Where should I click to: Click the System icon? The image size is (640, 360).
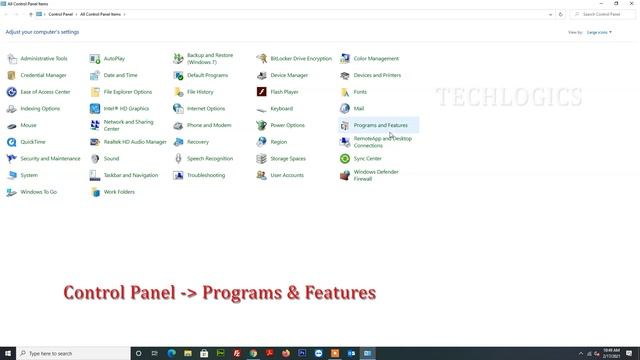tap(12, 176)
